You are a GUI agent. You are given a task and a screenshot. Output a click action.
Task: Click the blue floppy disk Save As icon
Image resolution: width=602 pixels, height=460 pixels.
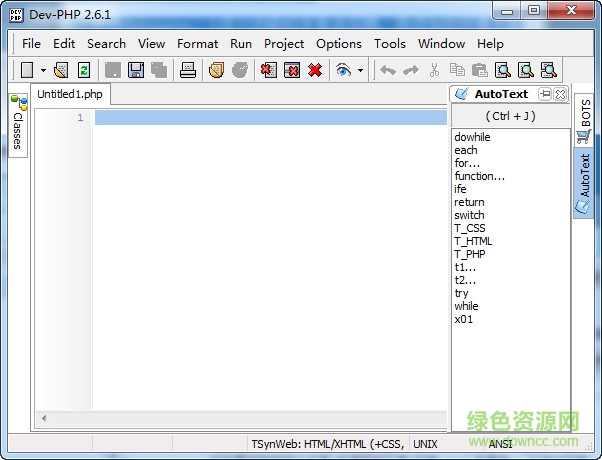[136, 70]
